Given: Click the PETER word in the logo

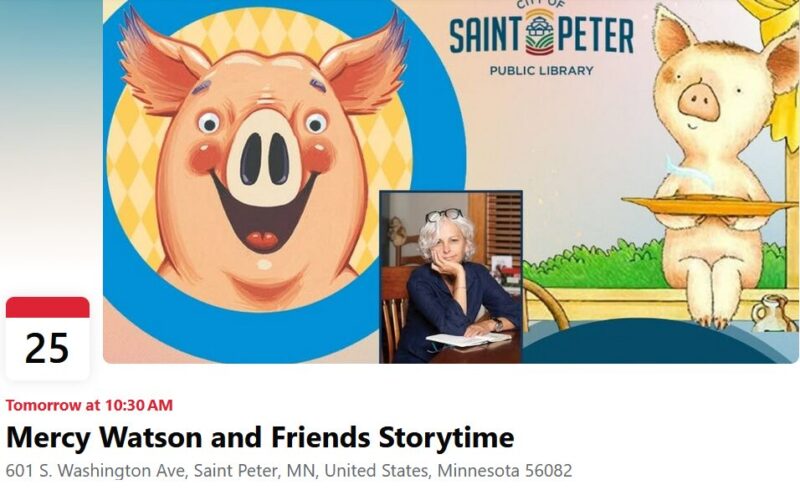Looking at the screenshot, I should [x=594, y=35].
